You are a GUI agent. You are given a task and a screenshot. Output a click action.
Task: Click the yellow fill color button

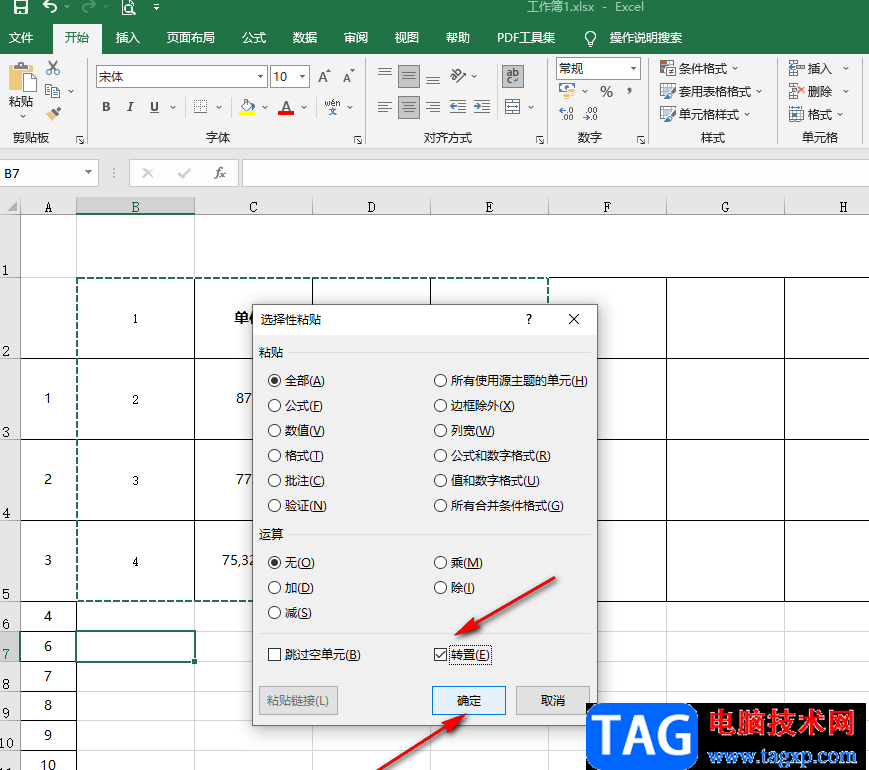click(247, 107)
